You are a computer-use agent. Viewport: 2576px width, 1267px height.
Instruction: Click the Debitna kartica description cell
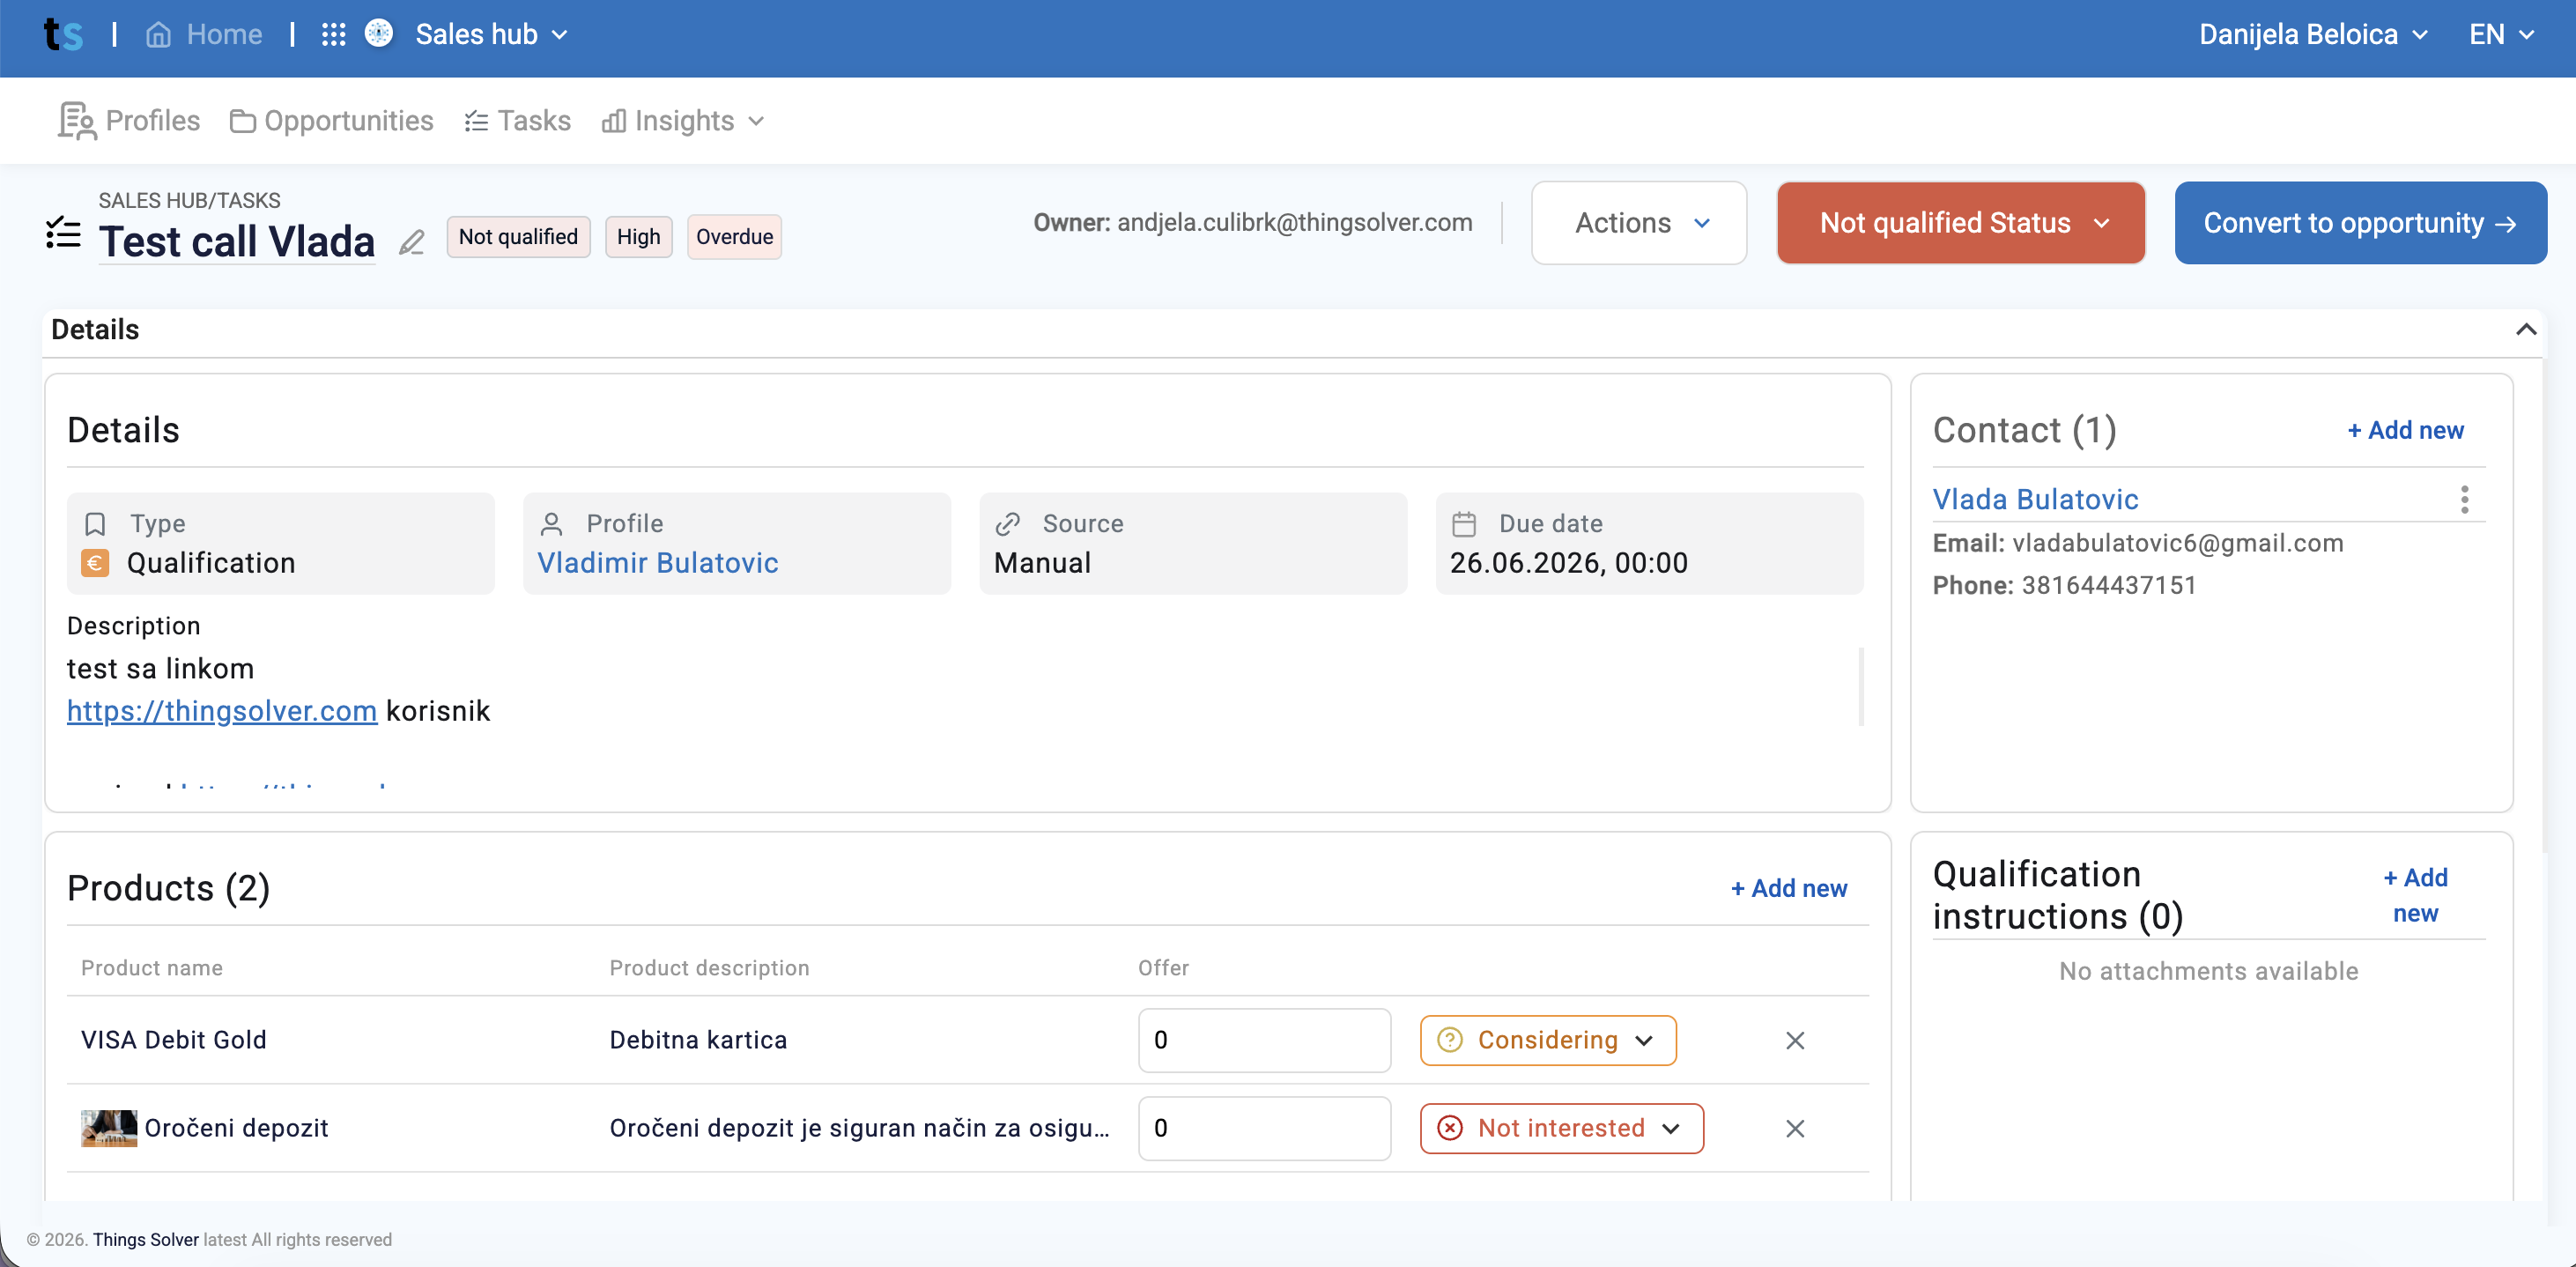pos(698,1041)
